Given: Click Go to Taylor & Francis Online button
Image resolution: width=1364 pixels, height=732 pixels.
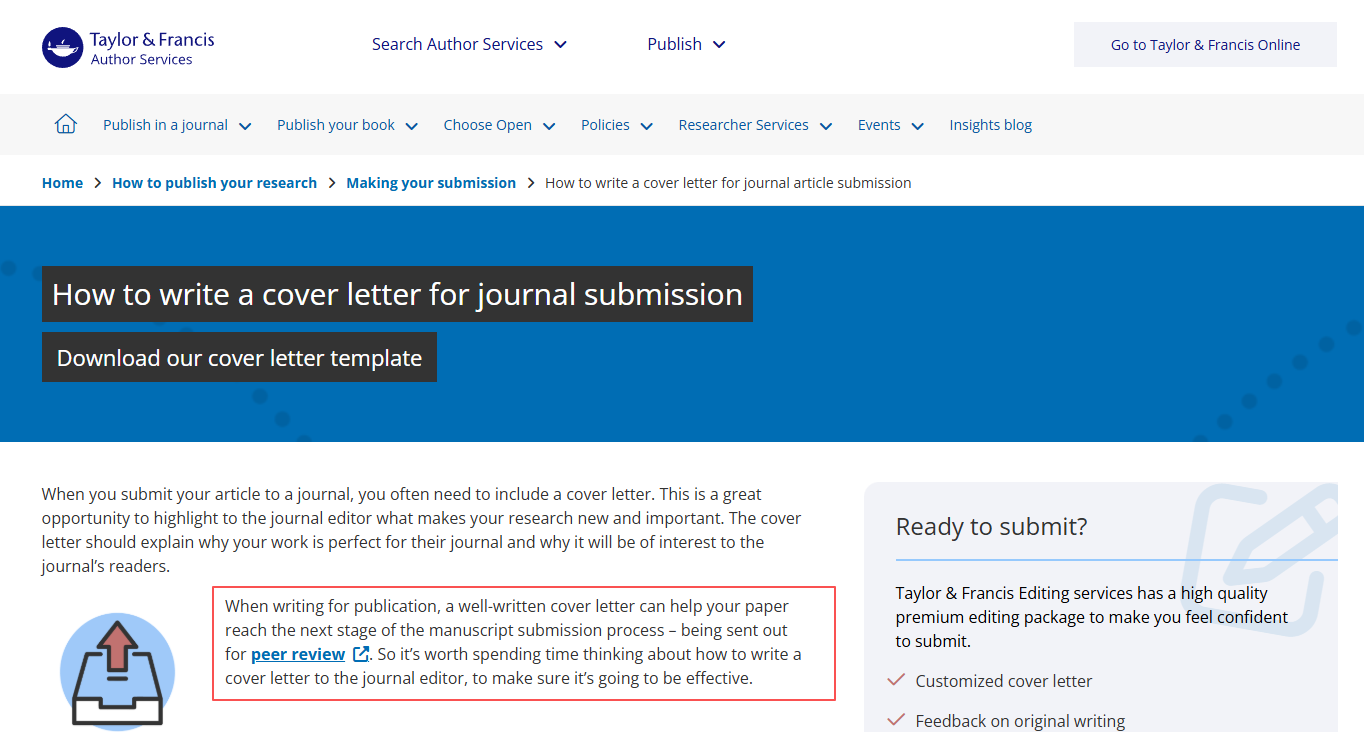Looking at the screenshot, I should pyautogui.click(x=1205, y=45).
